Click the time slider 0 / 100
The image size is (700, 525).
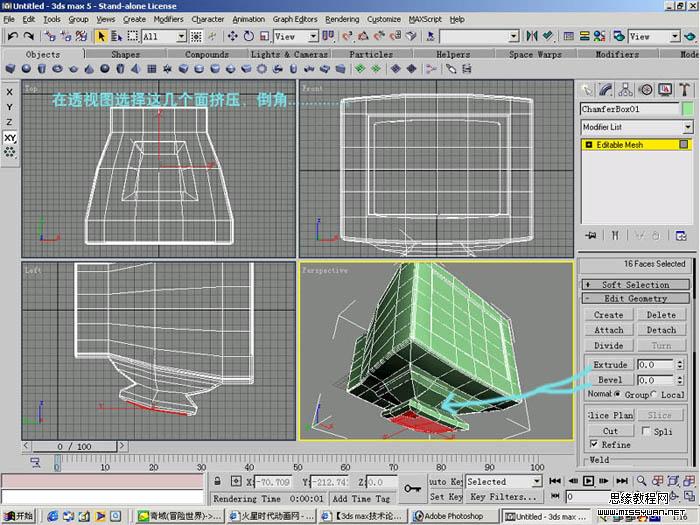[74, 446]
